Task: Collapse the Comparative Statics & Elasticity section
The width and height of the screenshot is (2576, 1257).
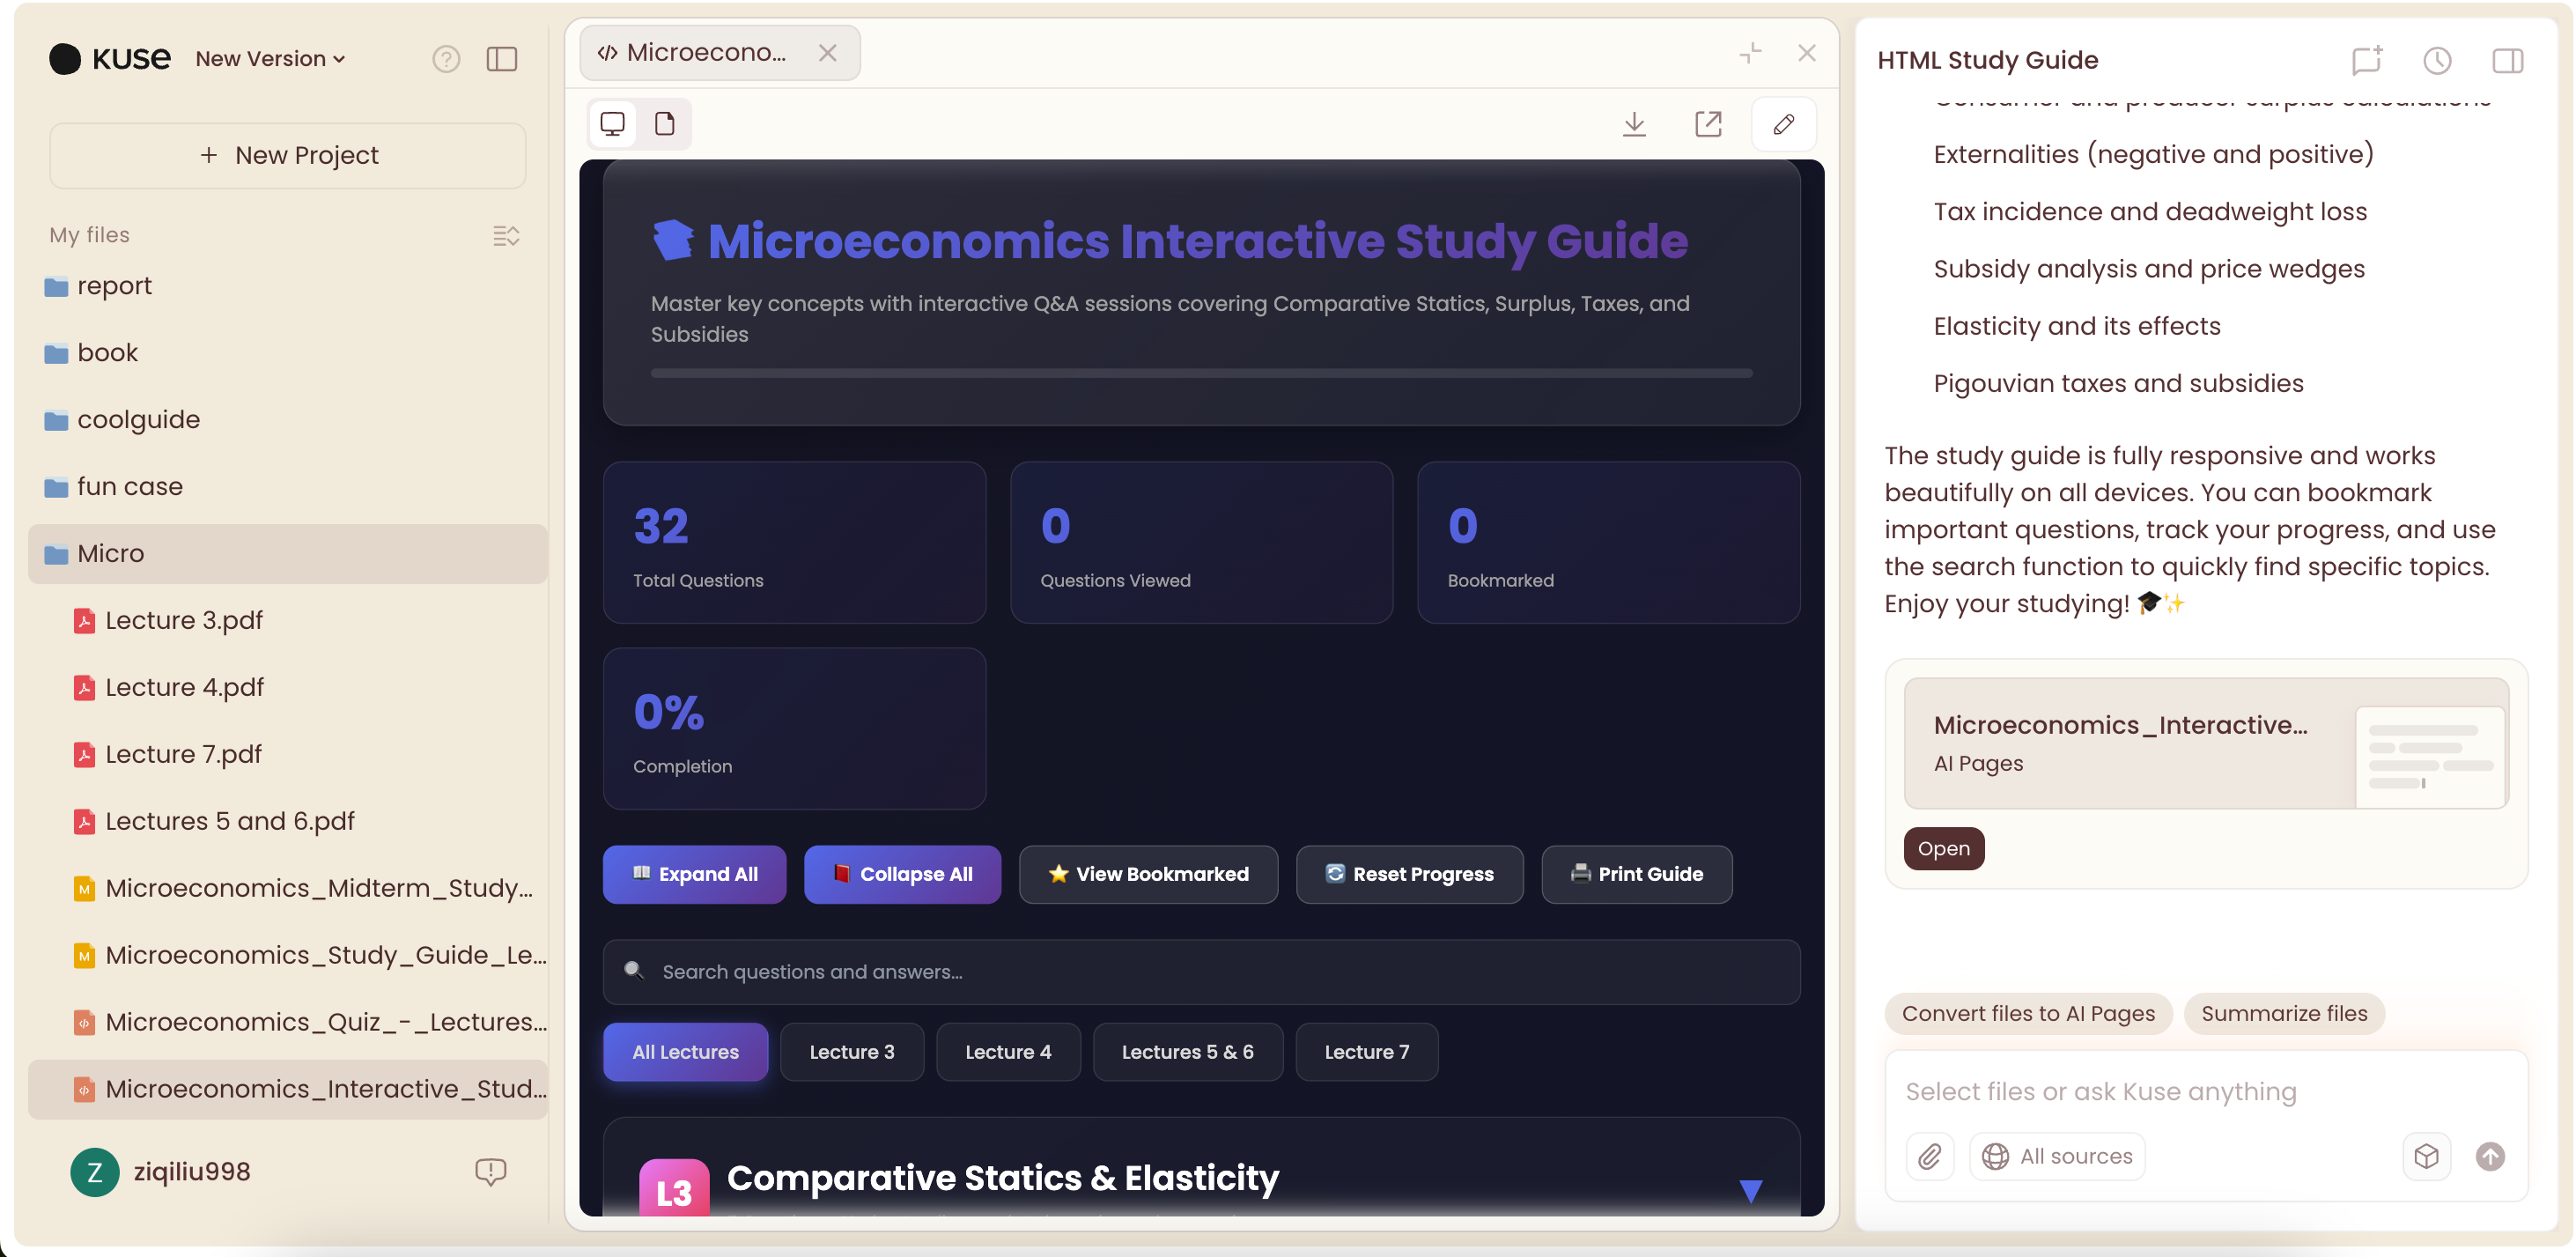Action: pos(1752,1190)
